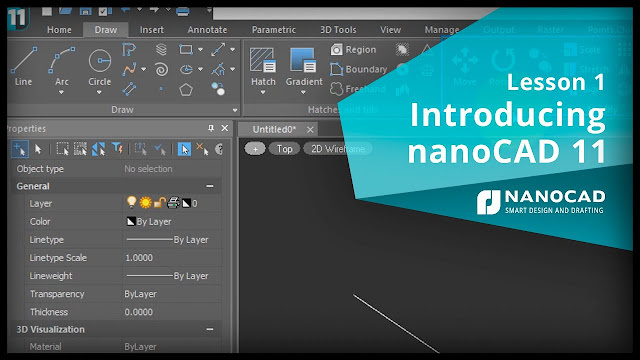
Task: Open the Rectangle tool dropdown arrow
Action: pyautogui.click(x=200, y=50)
